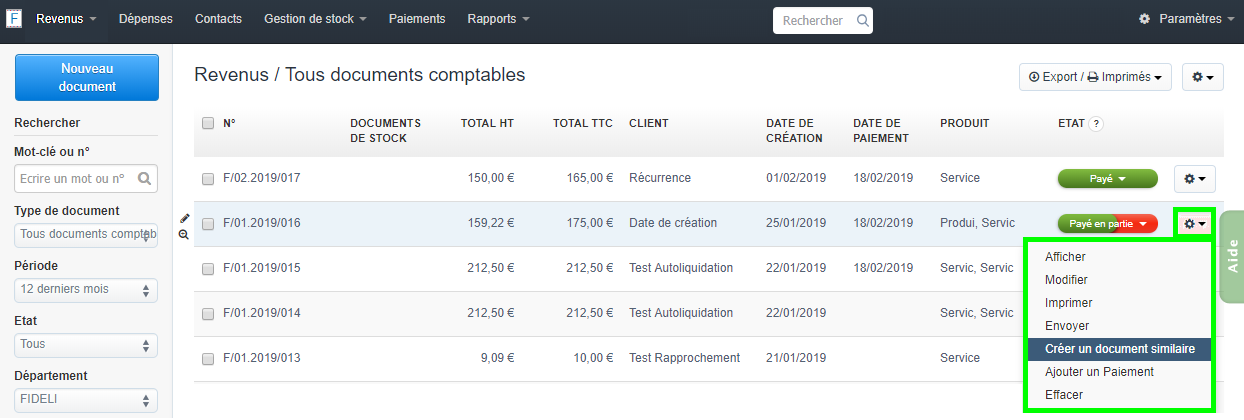
Task: Click the magnifier icon in top search
Action: pos(862,20)
